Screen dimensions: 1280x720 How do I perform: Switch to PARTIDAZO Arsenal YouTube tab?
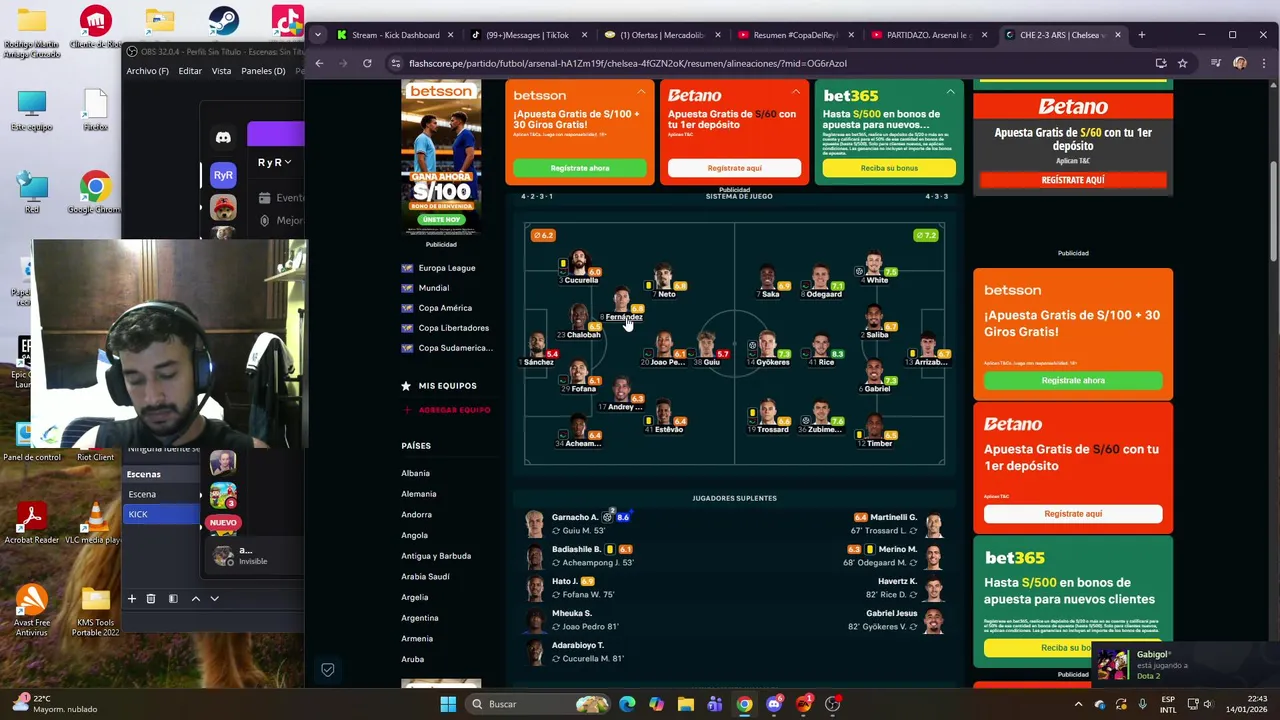point(929,35)
